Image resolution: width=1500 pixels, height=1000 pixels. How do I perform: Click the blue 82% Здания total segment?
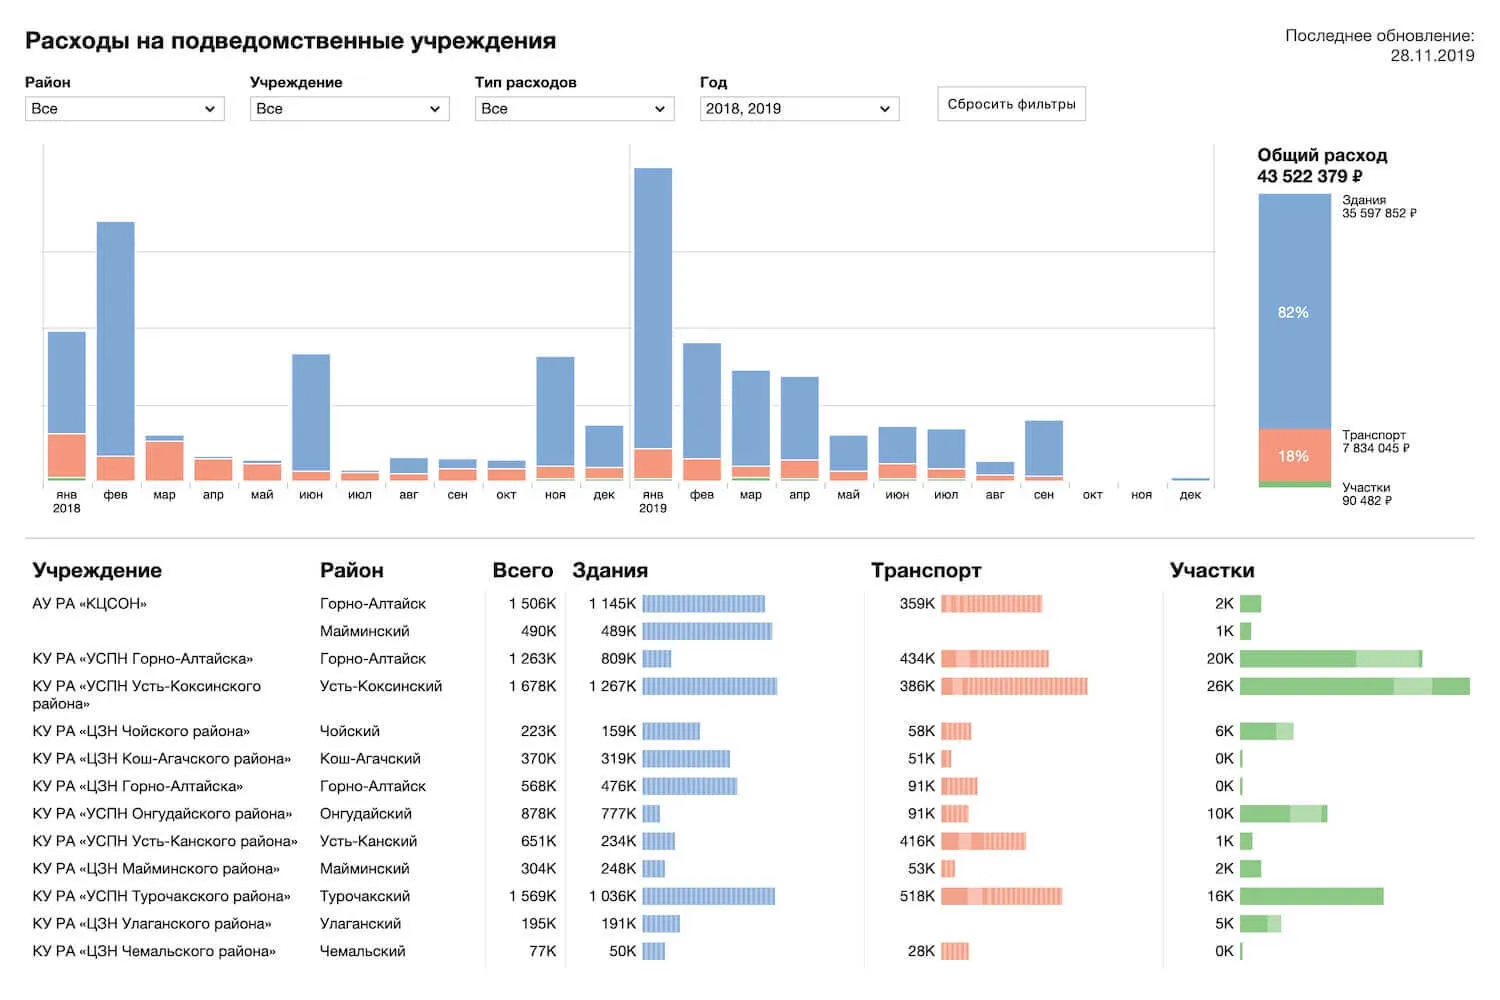[x=1294, y=312]
